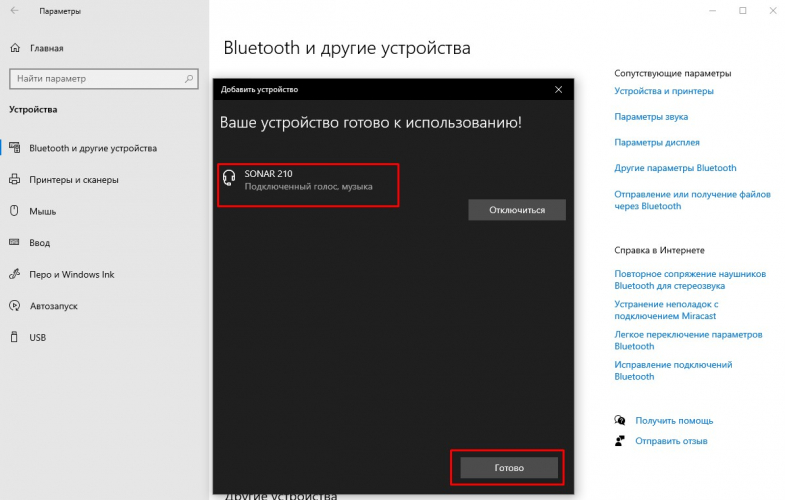785x500 pixels.
Task: Open Повторное сопряжение наушников Bluetooth link
Action: [x=690, y=280]
